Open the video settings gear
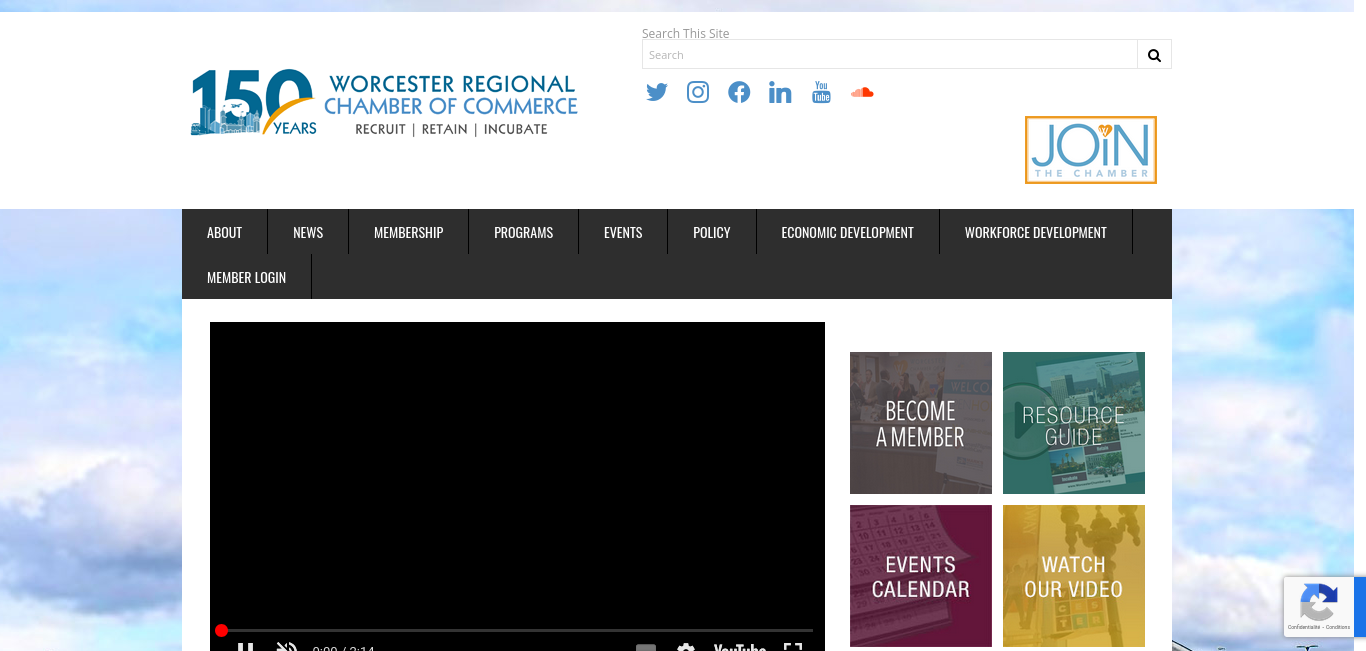The width and height of the screenshot is (1366, 651). (x=686, y=646)
